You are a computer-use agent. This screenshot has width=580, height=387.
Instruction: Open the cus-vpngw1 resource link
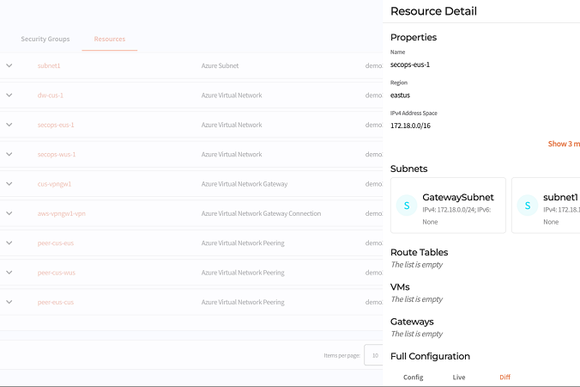pyautogui.click(x=54, y=184)
